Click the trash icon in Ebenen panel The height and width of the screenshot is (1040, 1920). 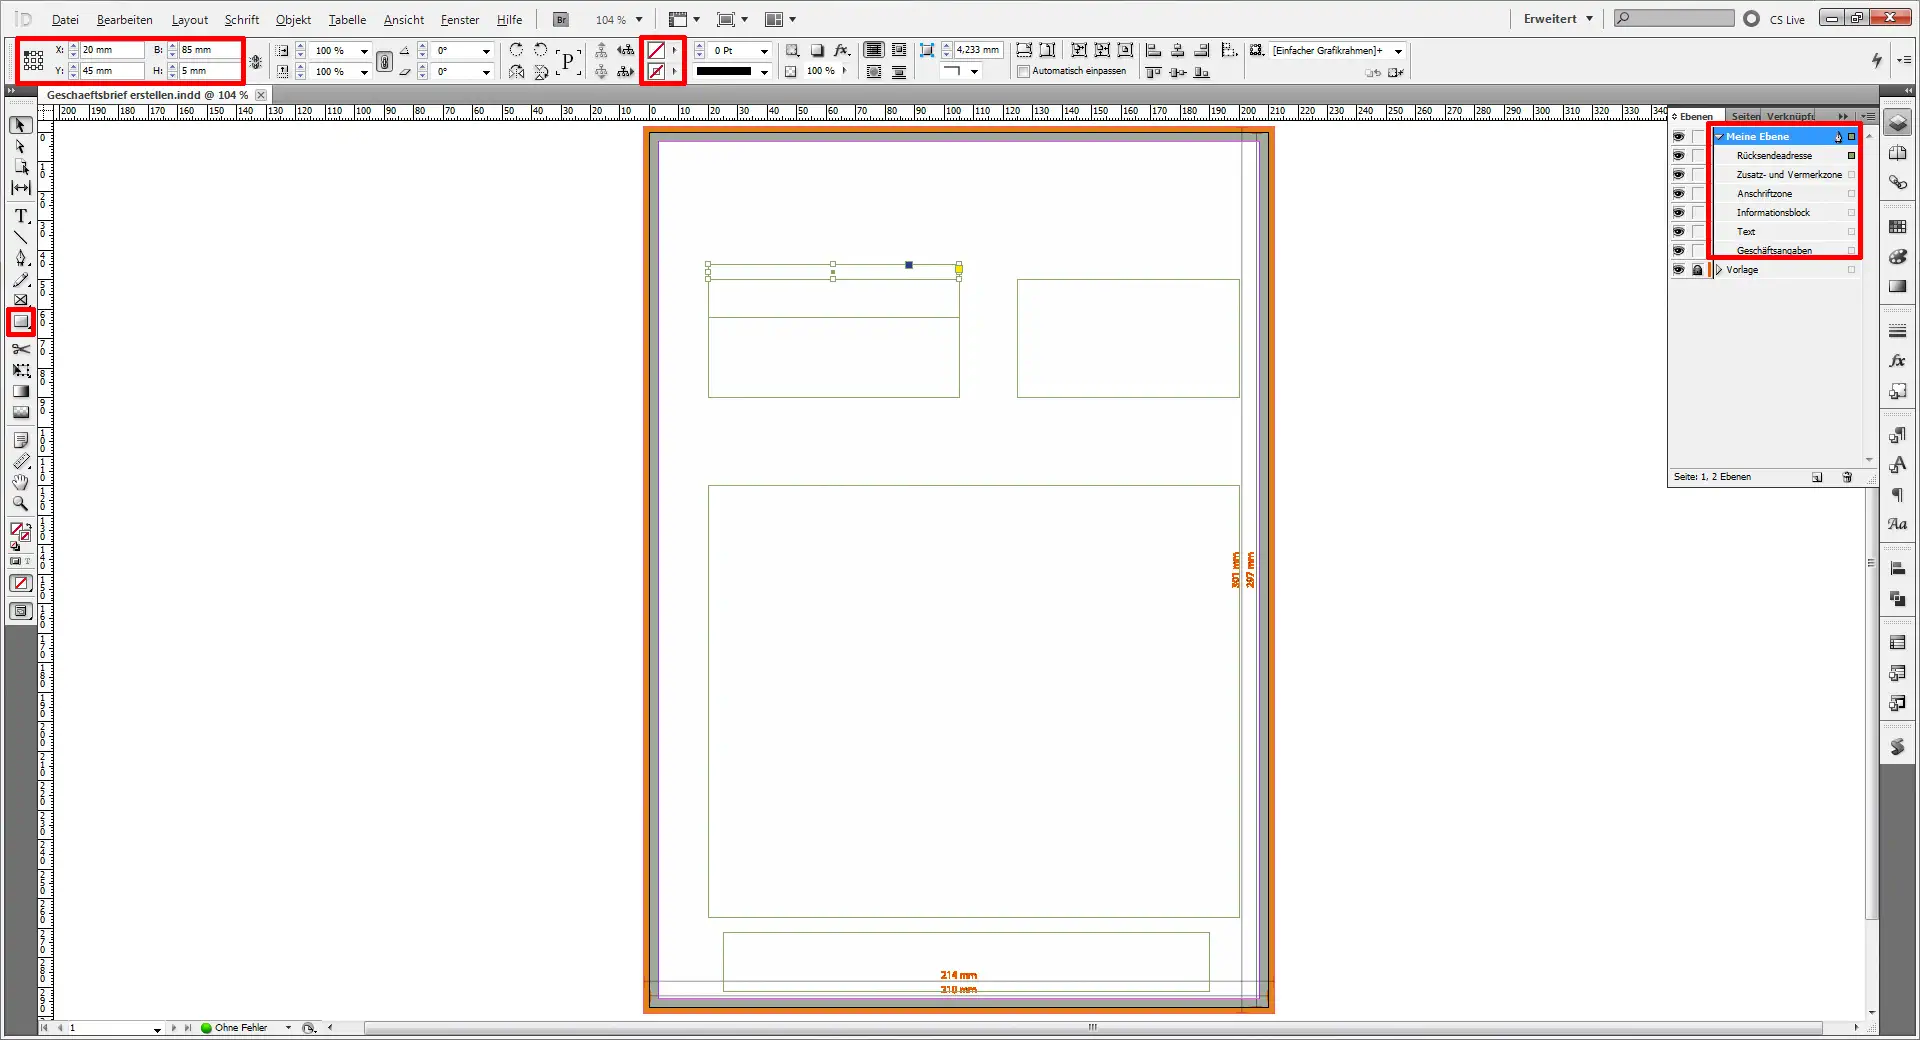(x=1847, y=477)
